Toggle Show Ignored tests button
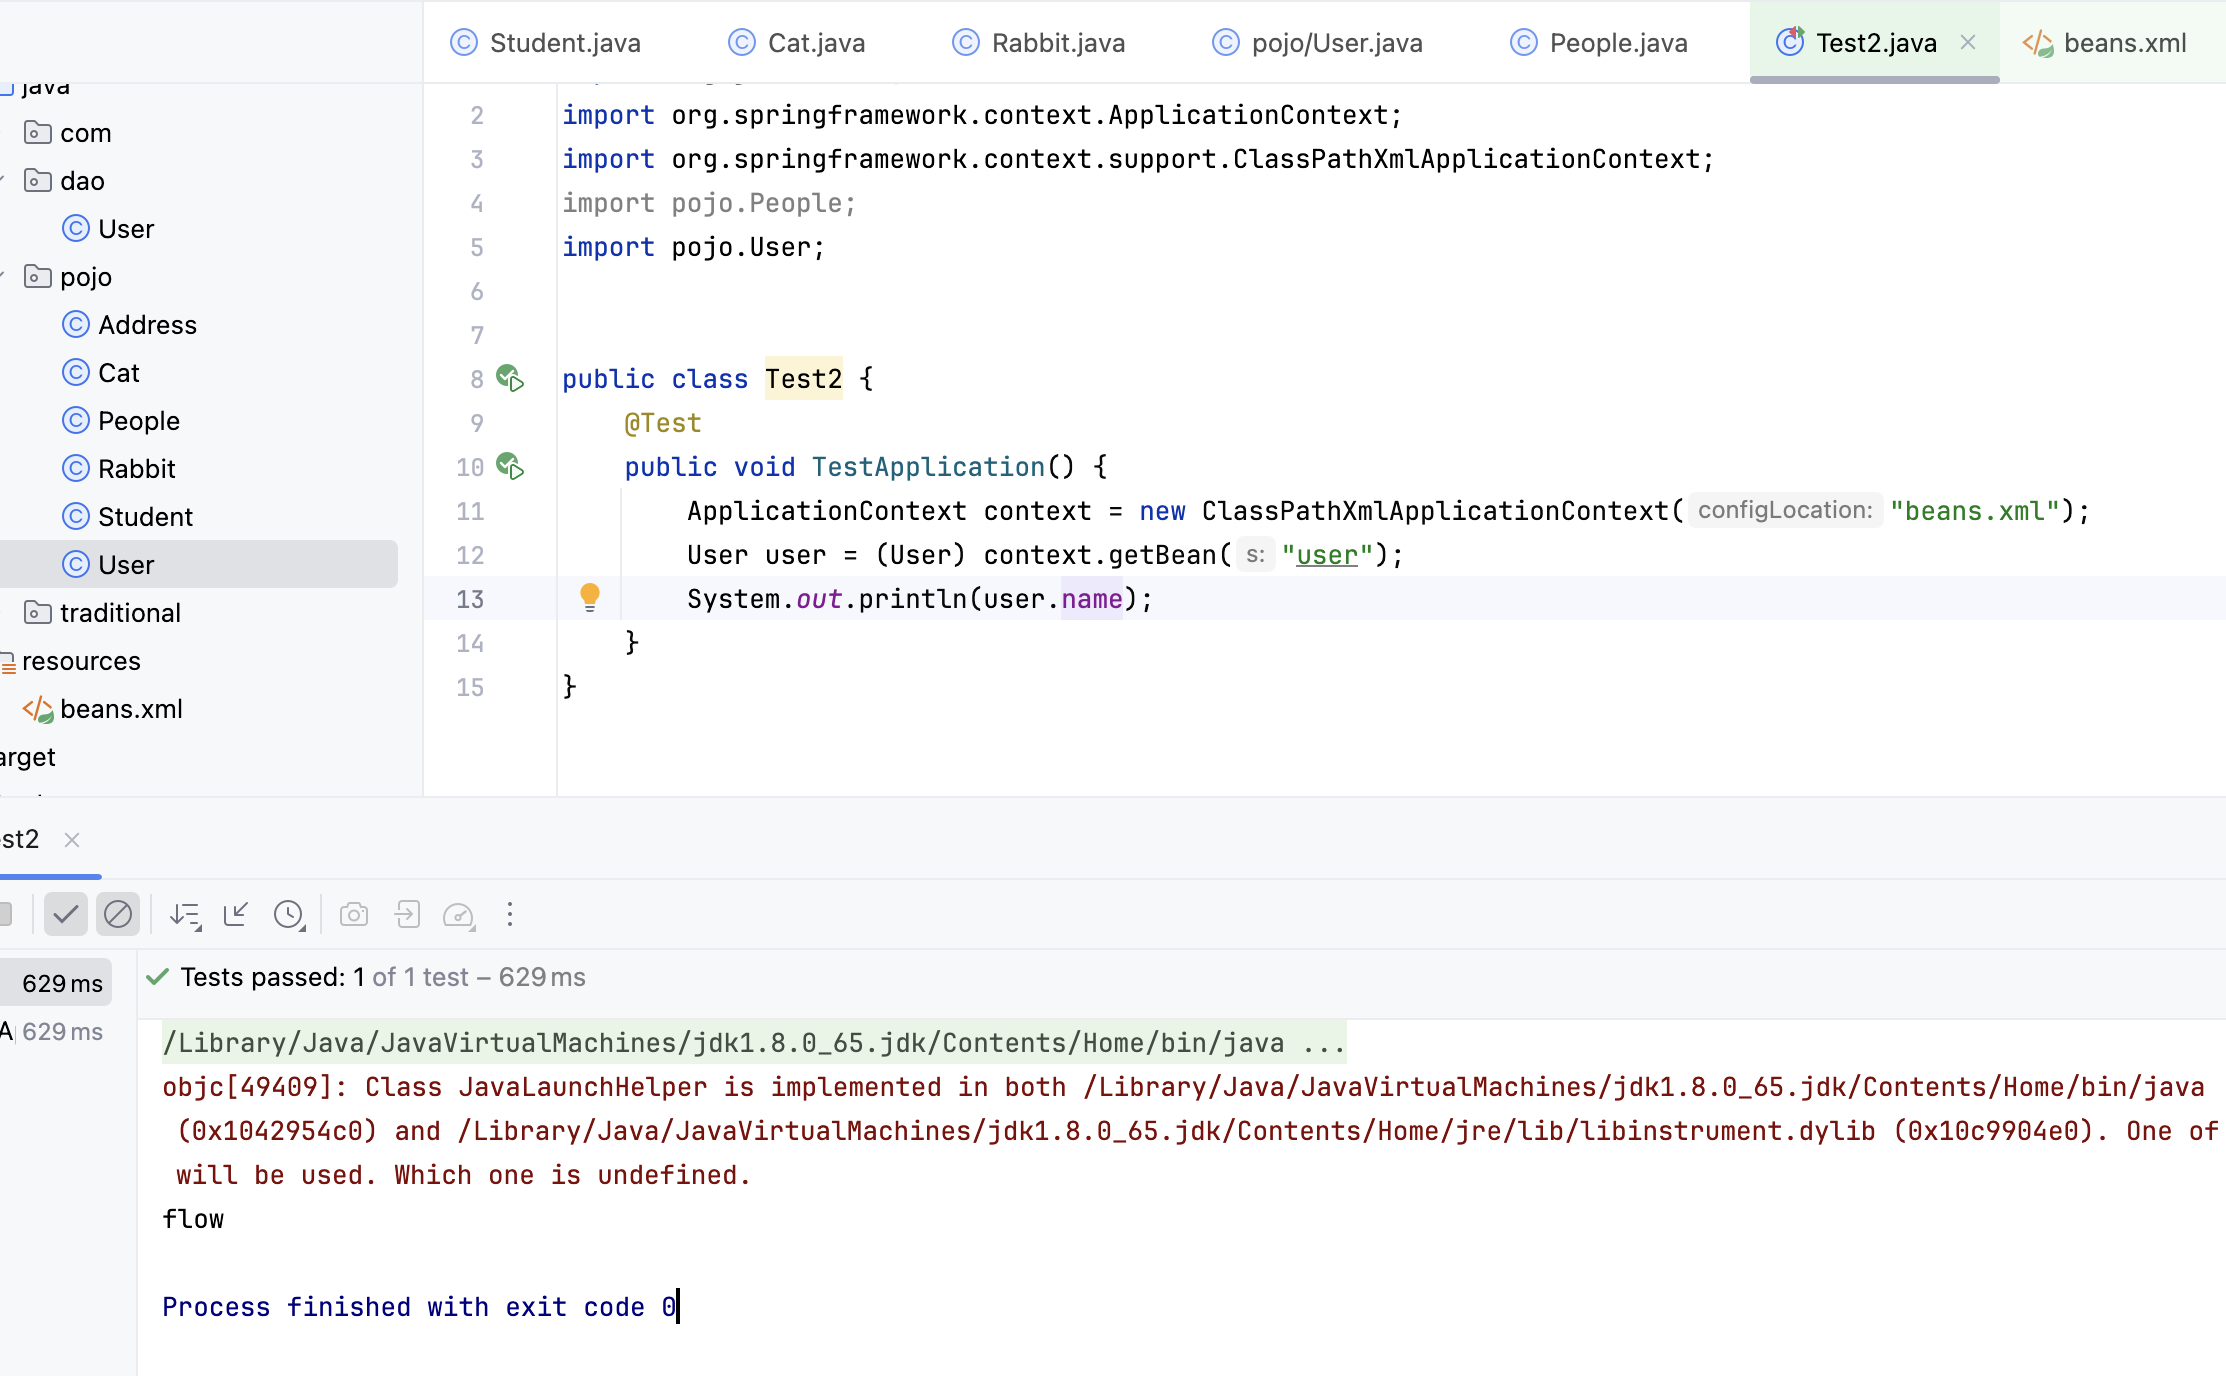 coord(118,914)
